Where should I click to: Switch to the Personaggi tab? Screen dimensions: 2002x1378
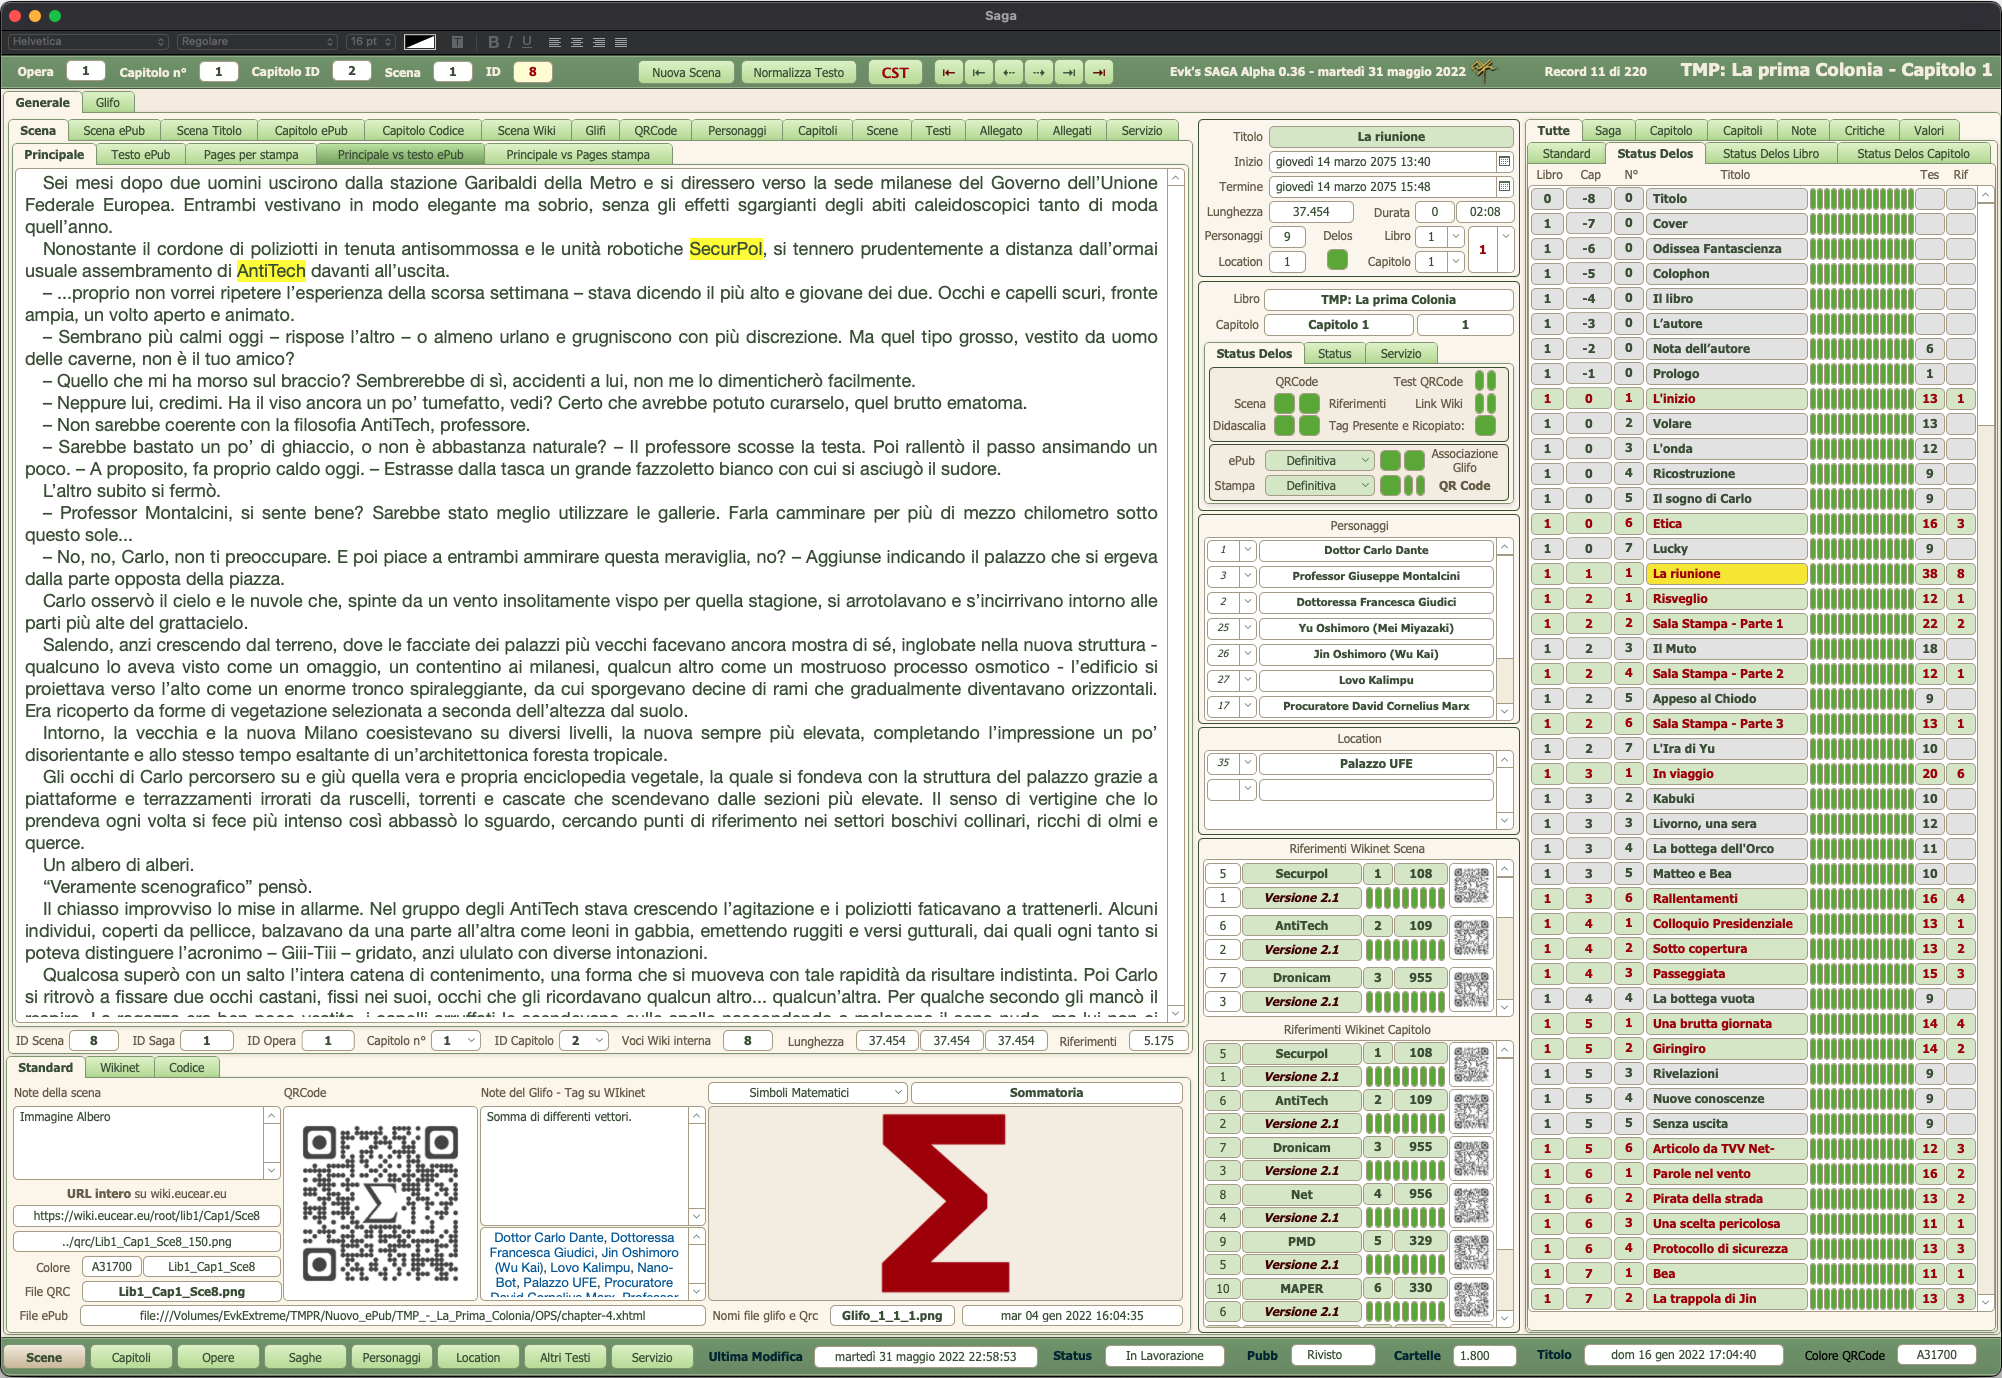point(736,131)
